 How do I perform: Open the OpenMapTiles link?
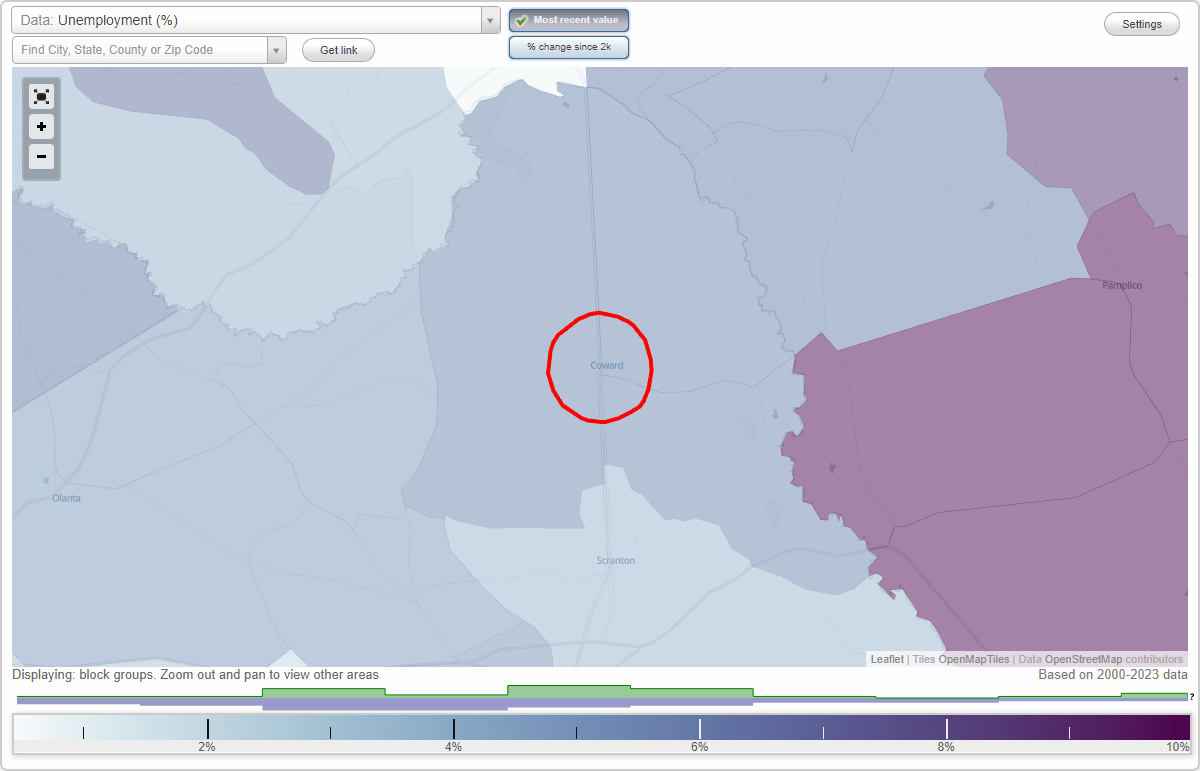click(x=973, y=659)
